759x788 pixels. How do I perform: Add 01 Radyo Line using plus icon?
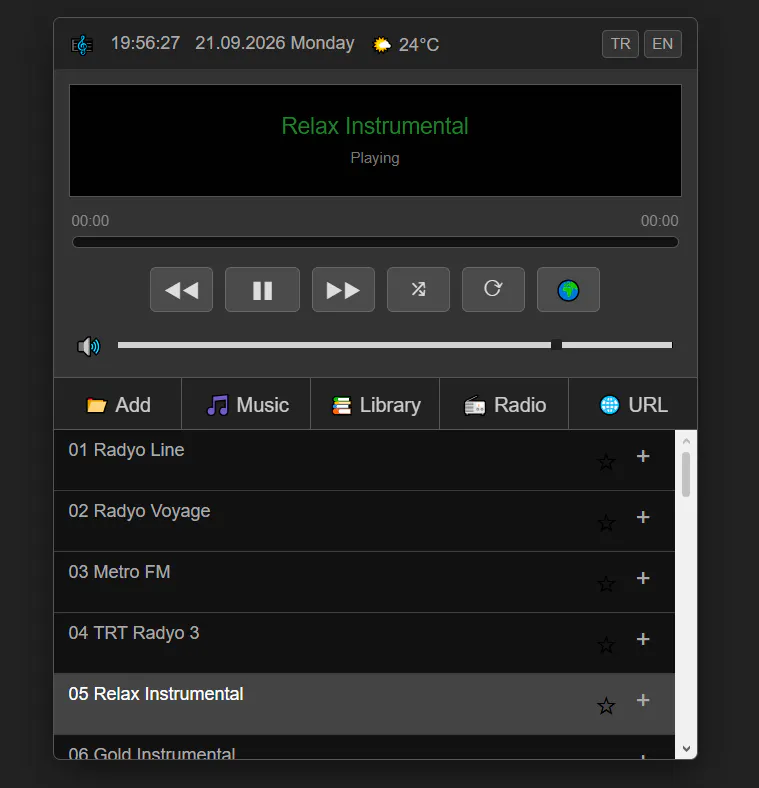pyautogui.click(x=643, y=456)
